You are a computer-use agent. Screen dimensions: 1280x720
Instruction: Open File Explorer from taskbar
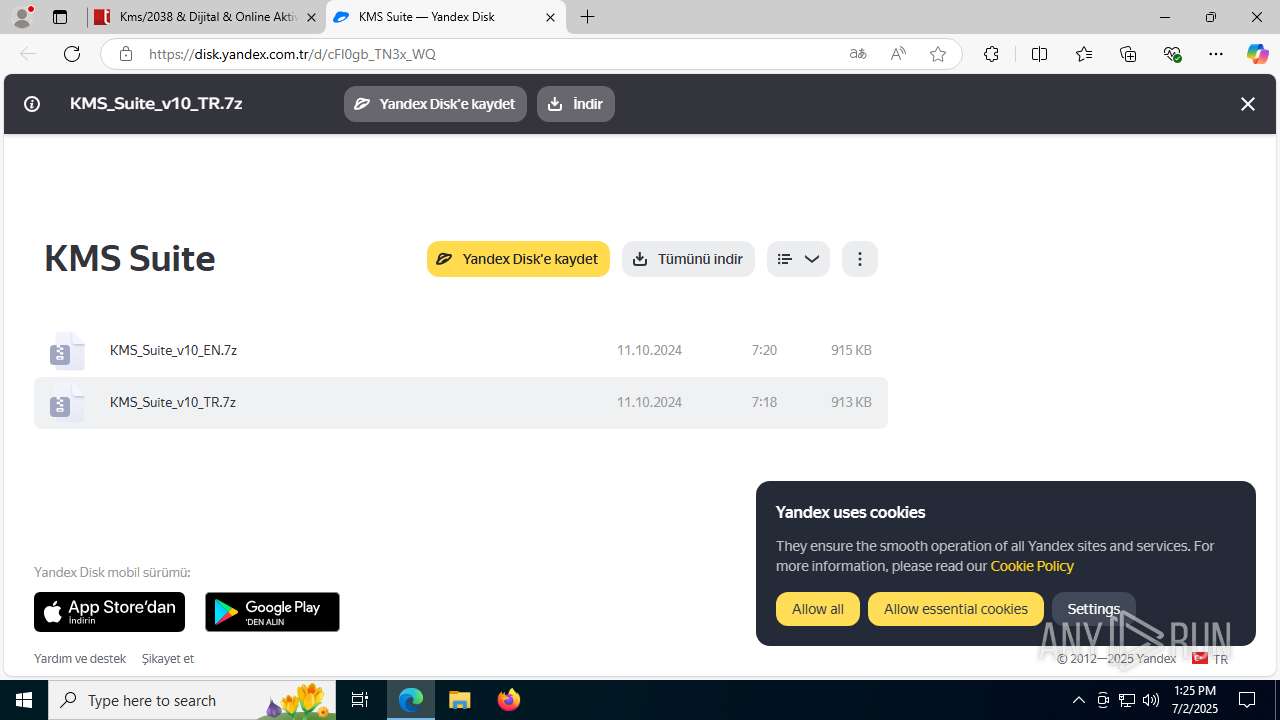tap(460, 700)
